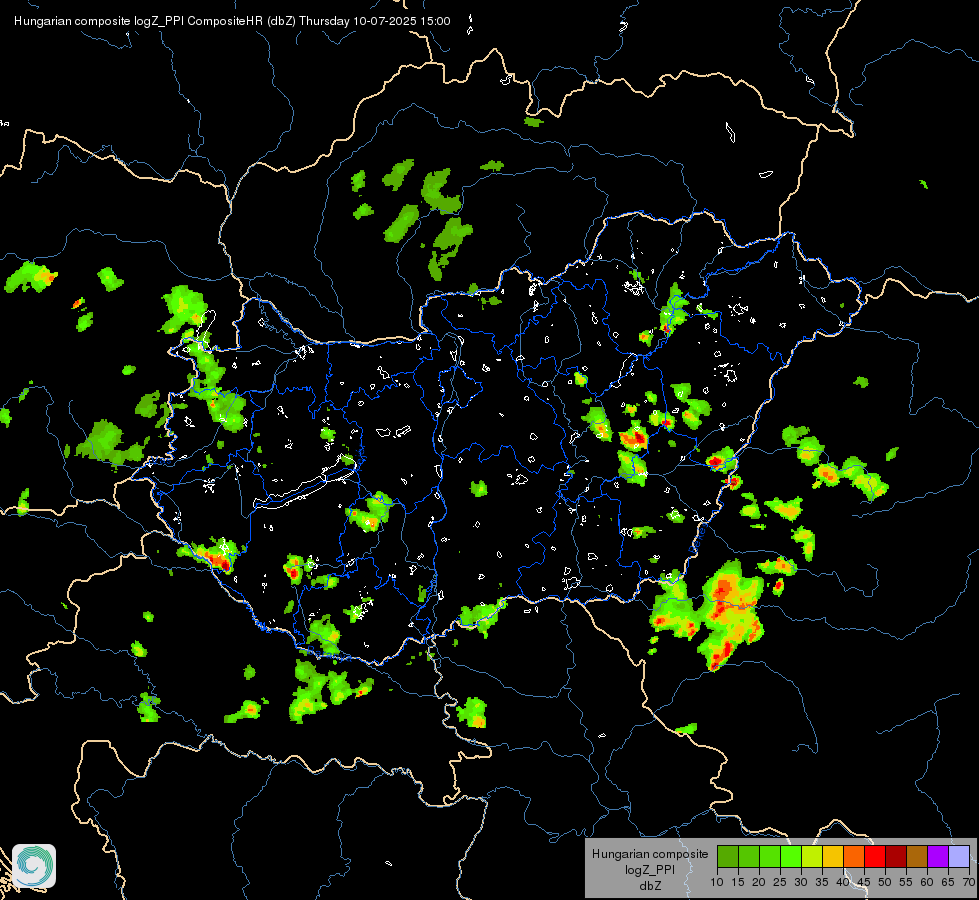Click the legend scale value 30
Viewport: 979px width, 900px height.
801,883
